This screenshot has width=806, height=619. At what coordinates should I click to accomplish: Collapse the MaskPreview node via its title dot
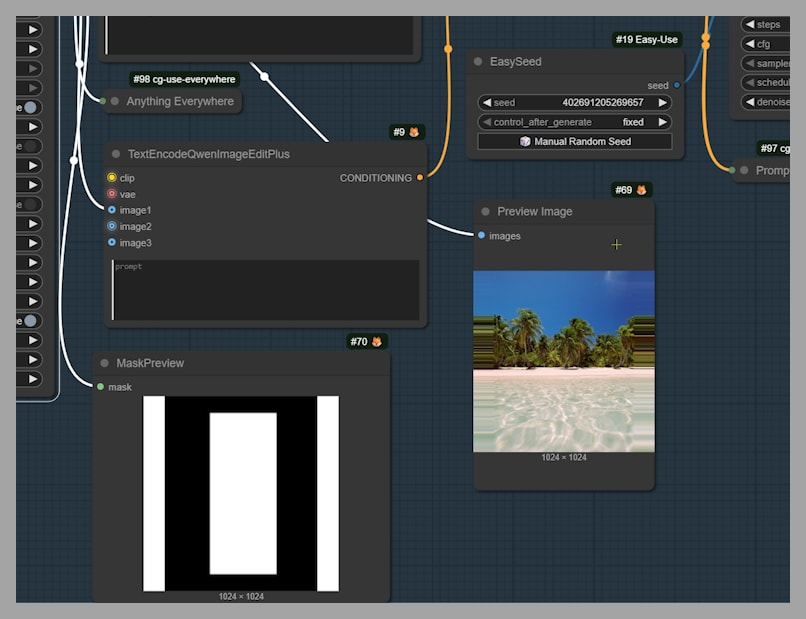[x=105, y=363]
